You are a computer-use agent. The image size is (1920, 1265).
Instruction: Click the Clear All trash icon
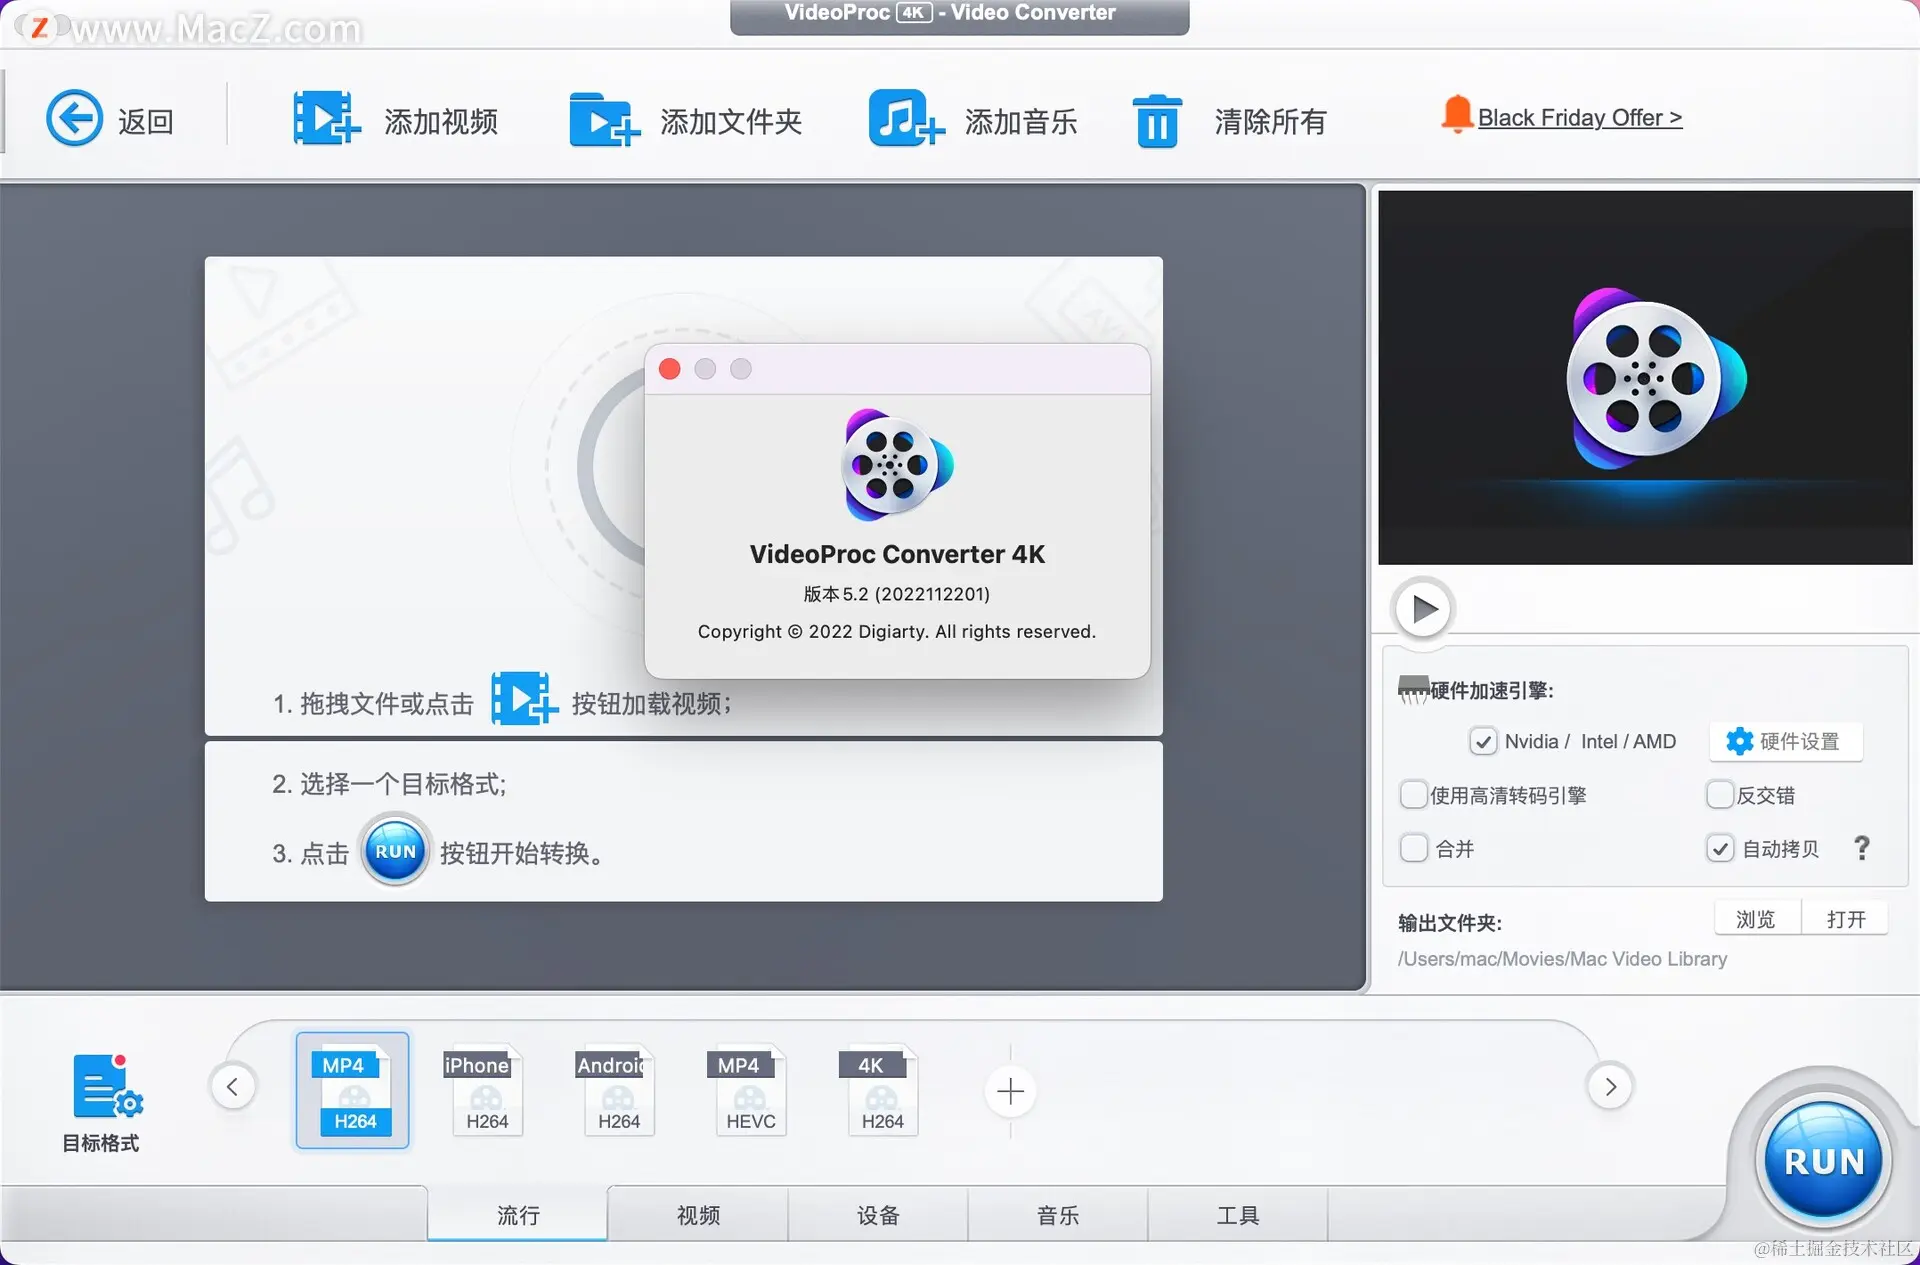click(x=1157, y=121)
